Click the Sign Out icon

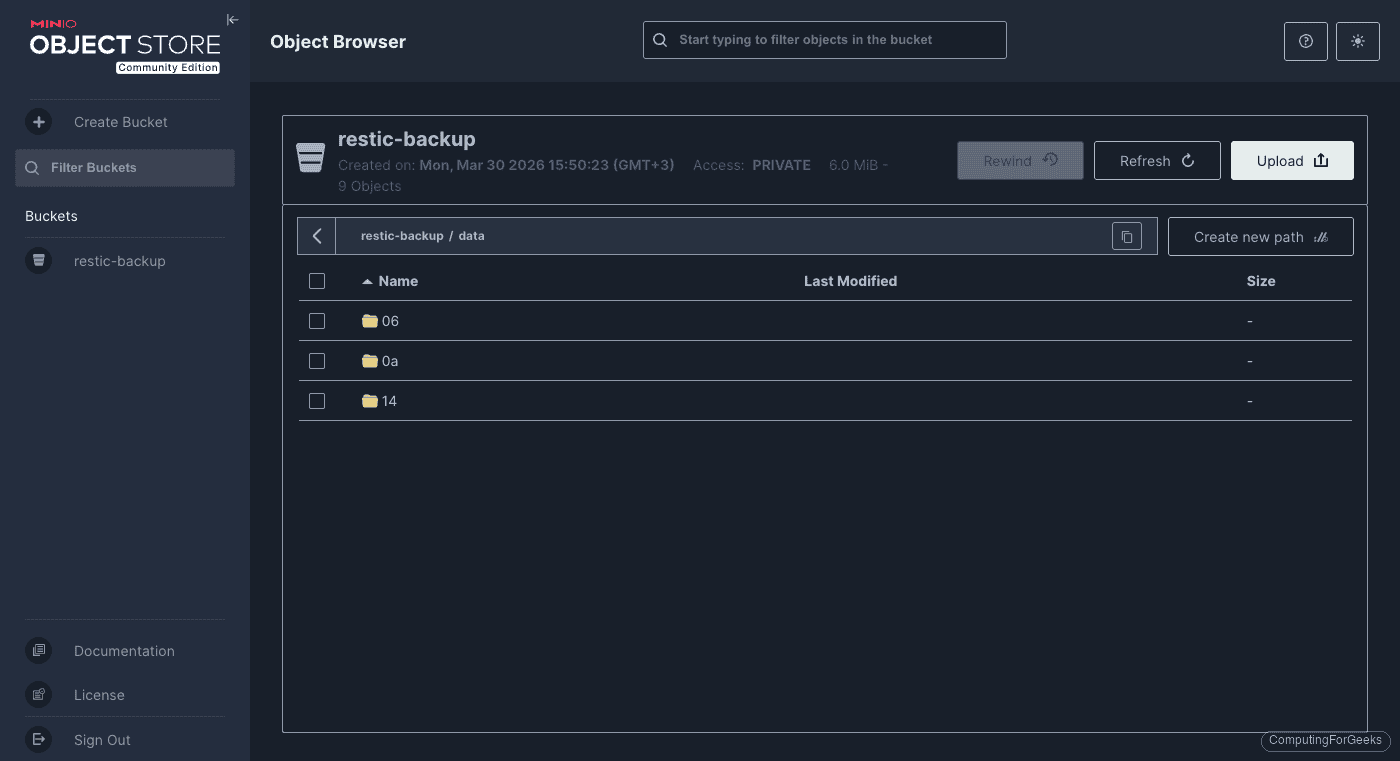pos(38,739)
